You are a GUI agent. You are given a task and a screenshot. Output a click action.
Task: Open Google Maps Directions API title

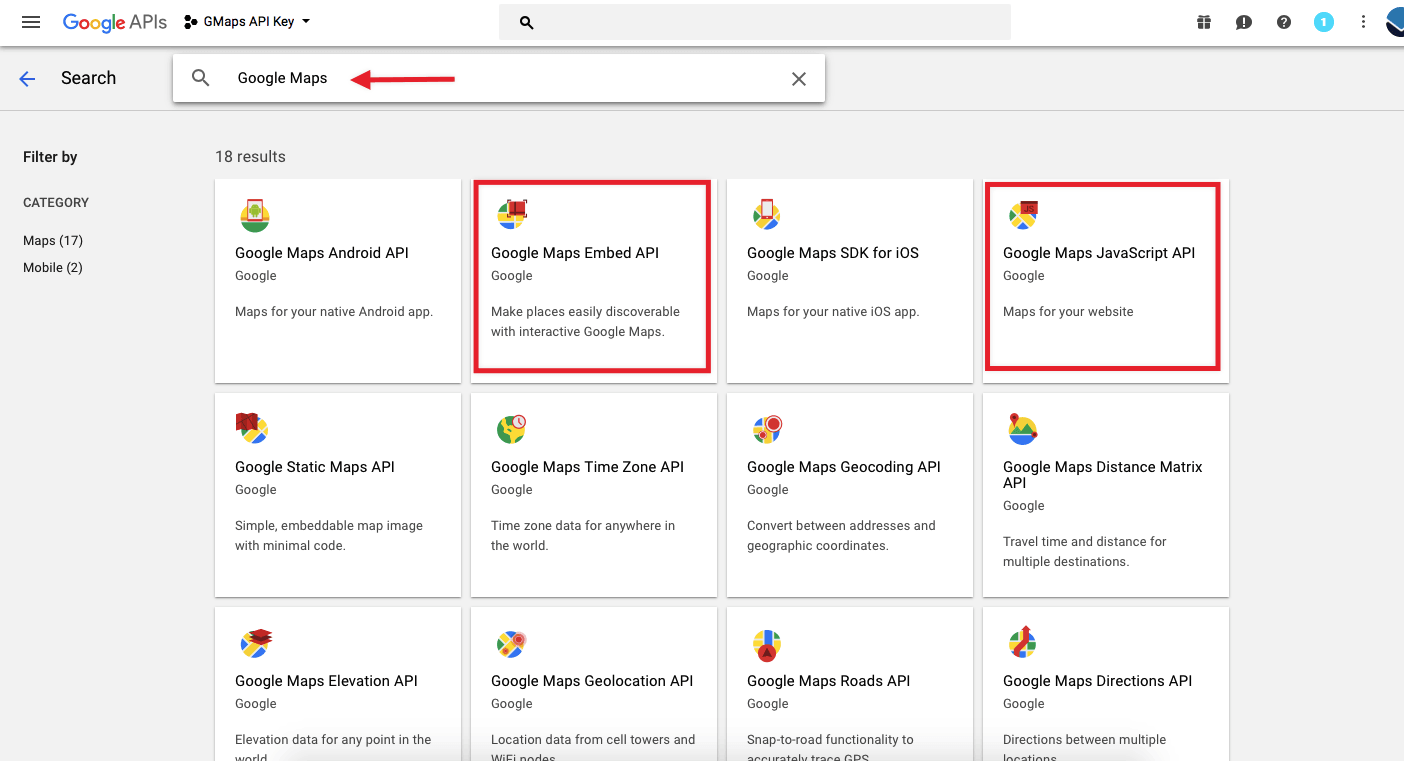(x=1098, y=681)
